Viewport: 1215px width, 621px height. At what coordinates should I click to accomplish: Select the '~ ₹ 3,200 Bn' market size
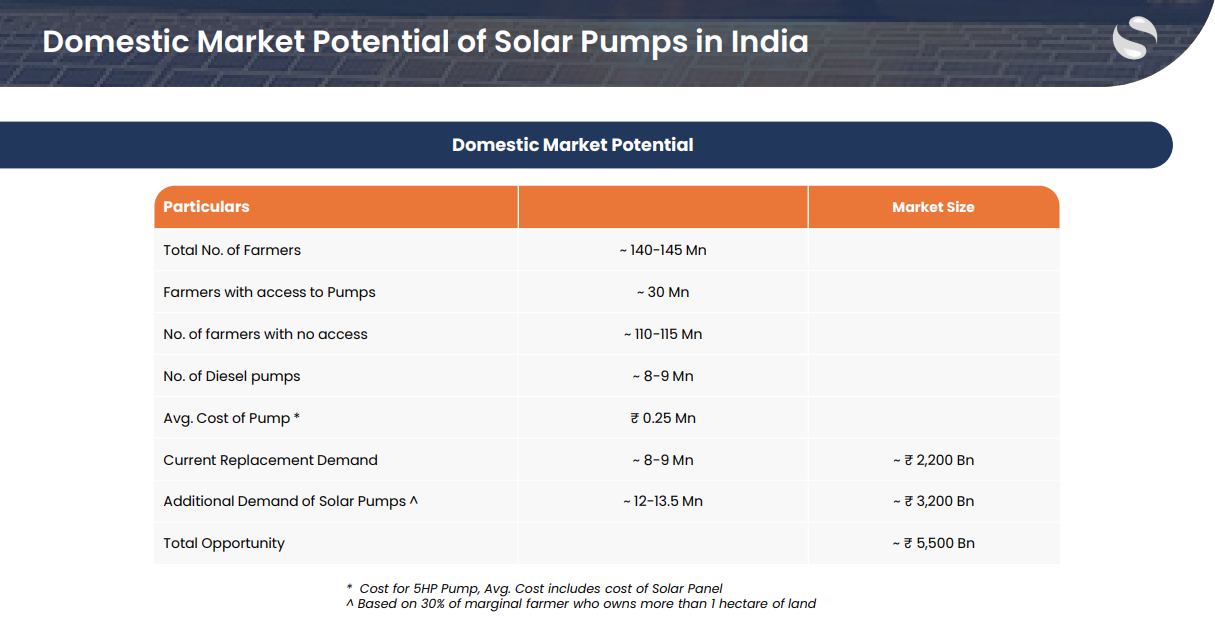[x=933, y=501]
